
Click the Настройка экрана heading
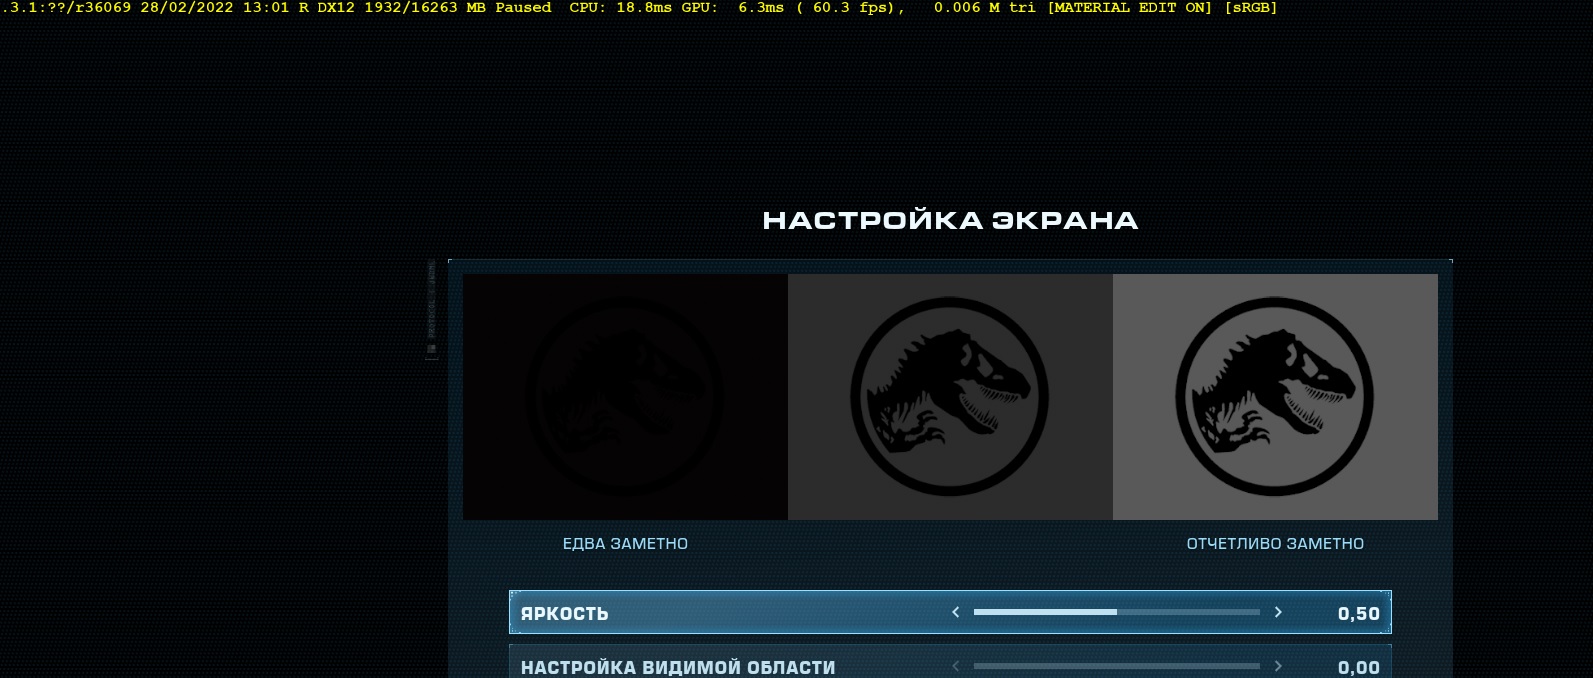pyautogui.click(x=950, y=220)
